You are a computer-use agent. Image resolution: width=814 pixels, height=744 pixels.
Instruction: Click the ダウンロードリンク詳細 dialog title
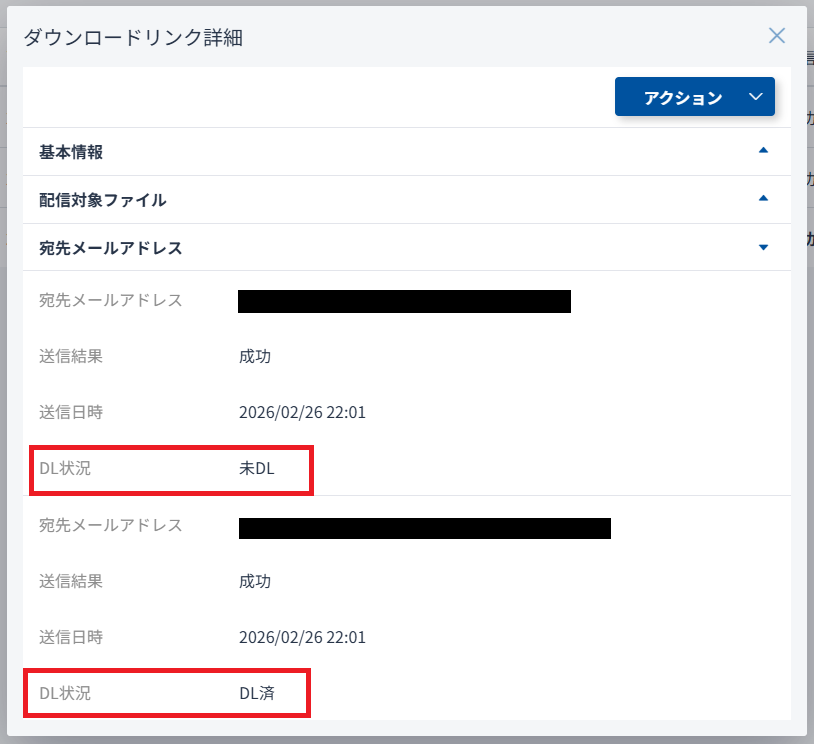pos(133,38)
